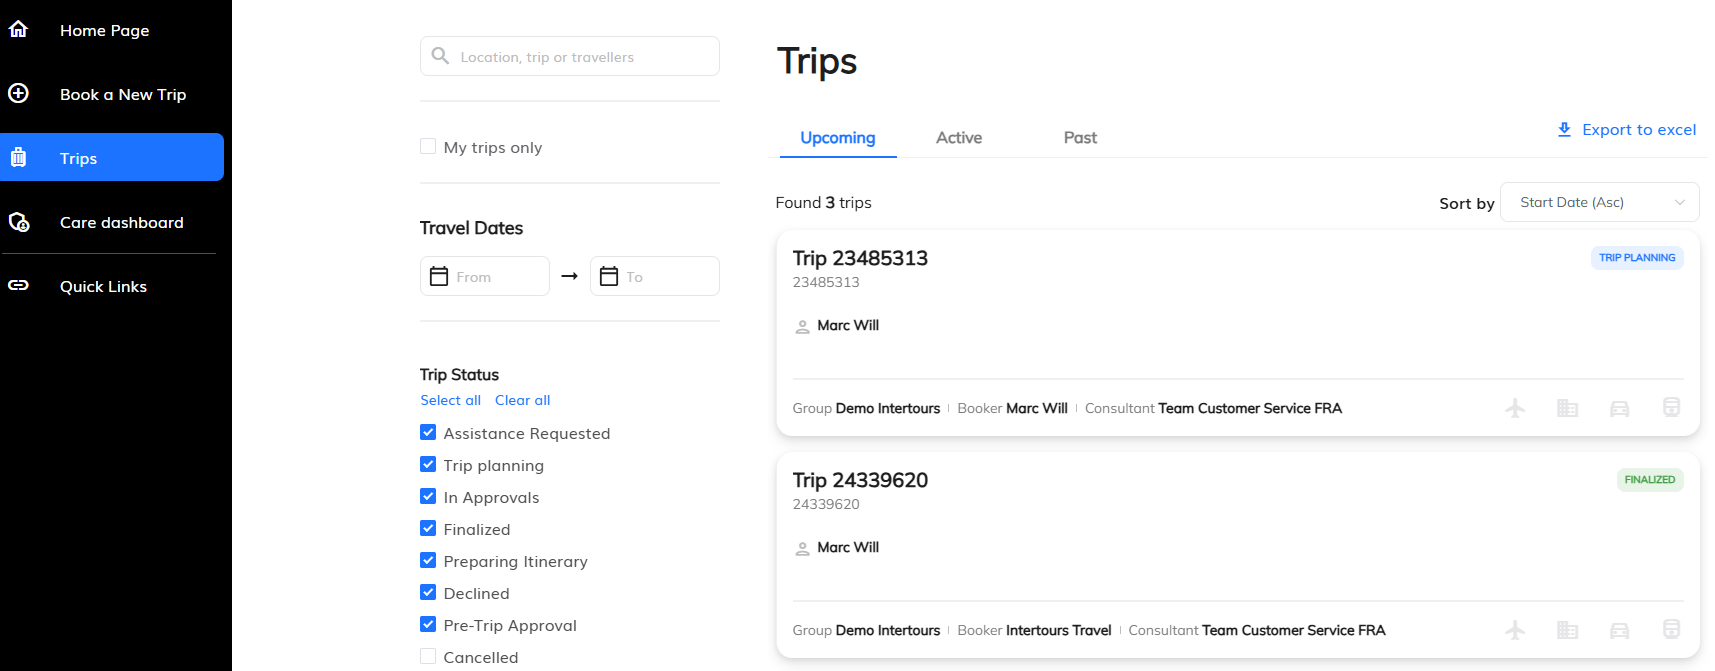Open the From travel date picker
Screen dimensions: 1715x671
[485, 276]
